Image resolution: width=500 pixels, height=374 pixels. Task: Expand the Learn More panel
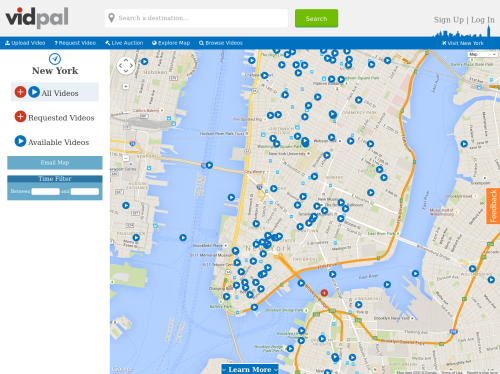pos(250,369)
